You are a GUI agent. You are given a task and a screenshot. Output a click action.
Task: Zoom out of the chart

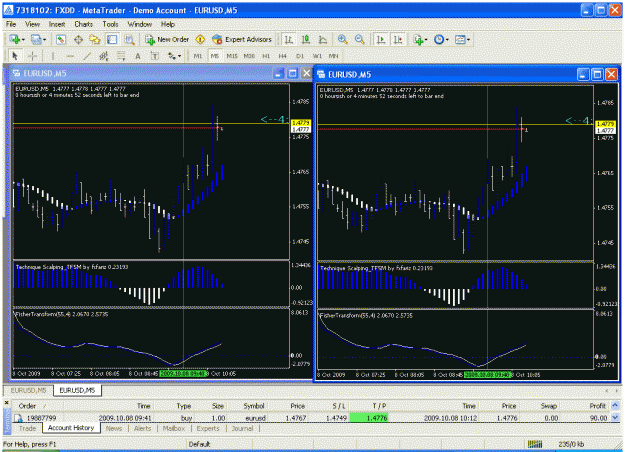click(360, 39)
